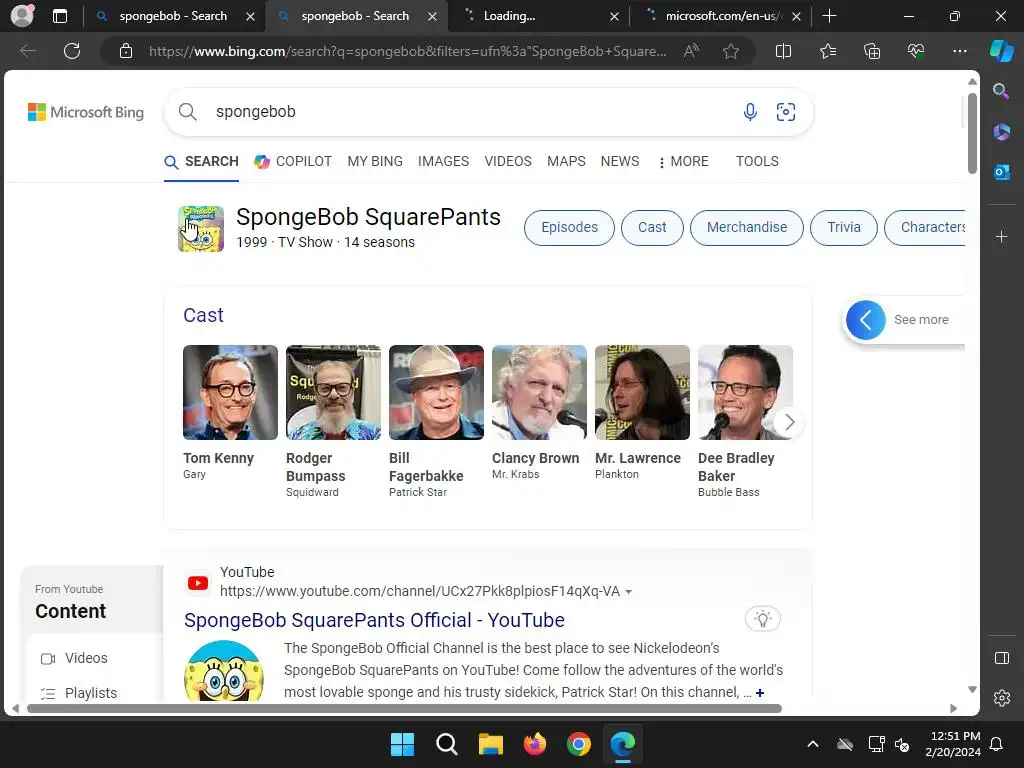This screenshot has height=768, width=1024.
Task: Open the COPILOT search tab
Action: (x=293, y=161)
